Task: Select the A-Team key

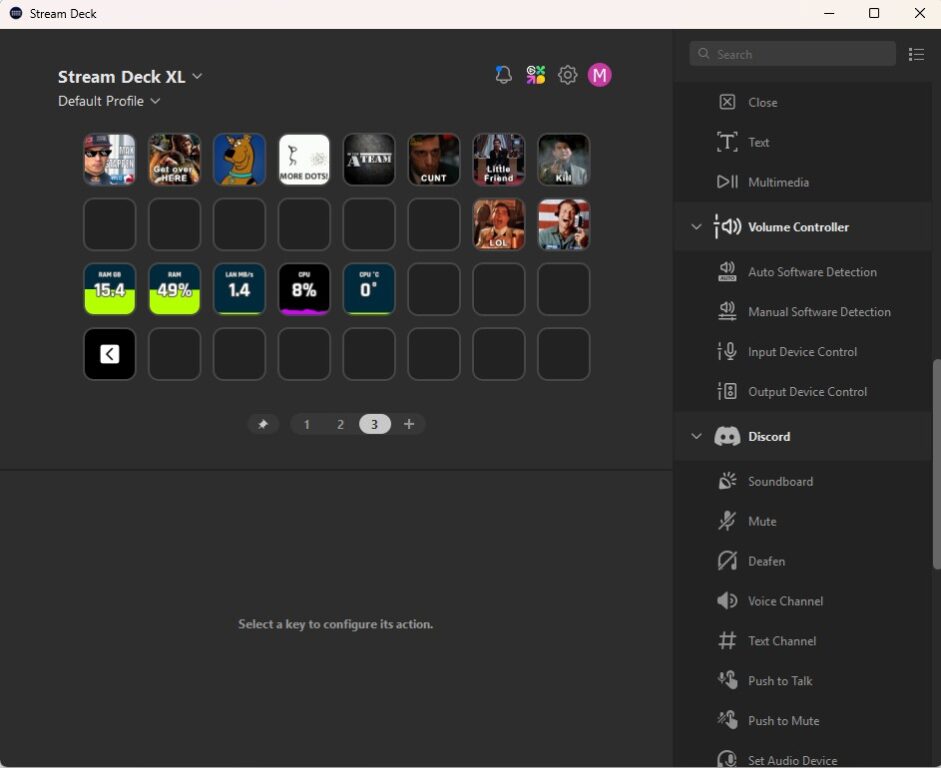Action: 369,160
